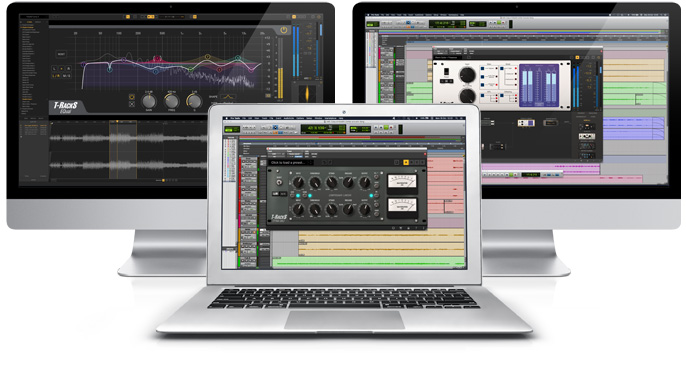Screen dimensions: 686x377
Task: Click the large upper knob on white plugin
Action: click(x=467, y=75)
